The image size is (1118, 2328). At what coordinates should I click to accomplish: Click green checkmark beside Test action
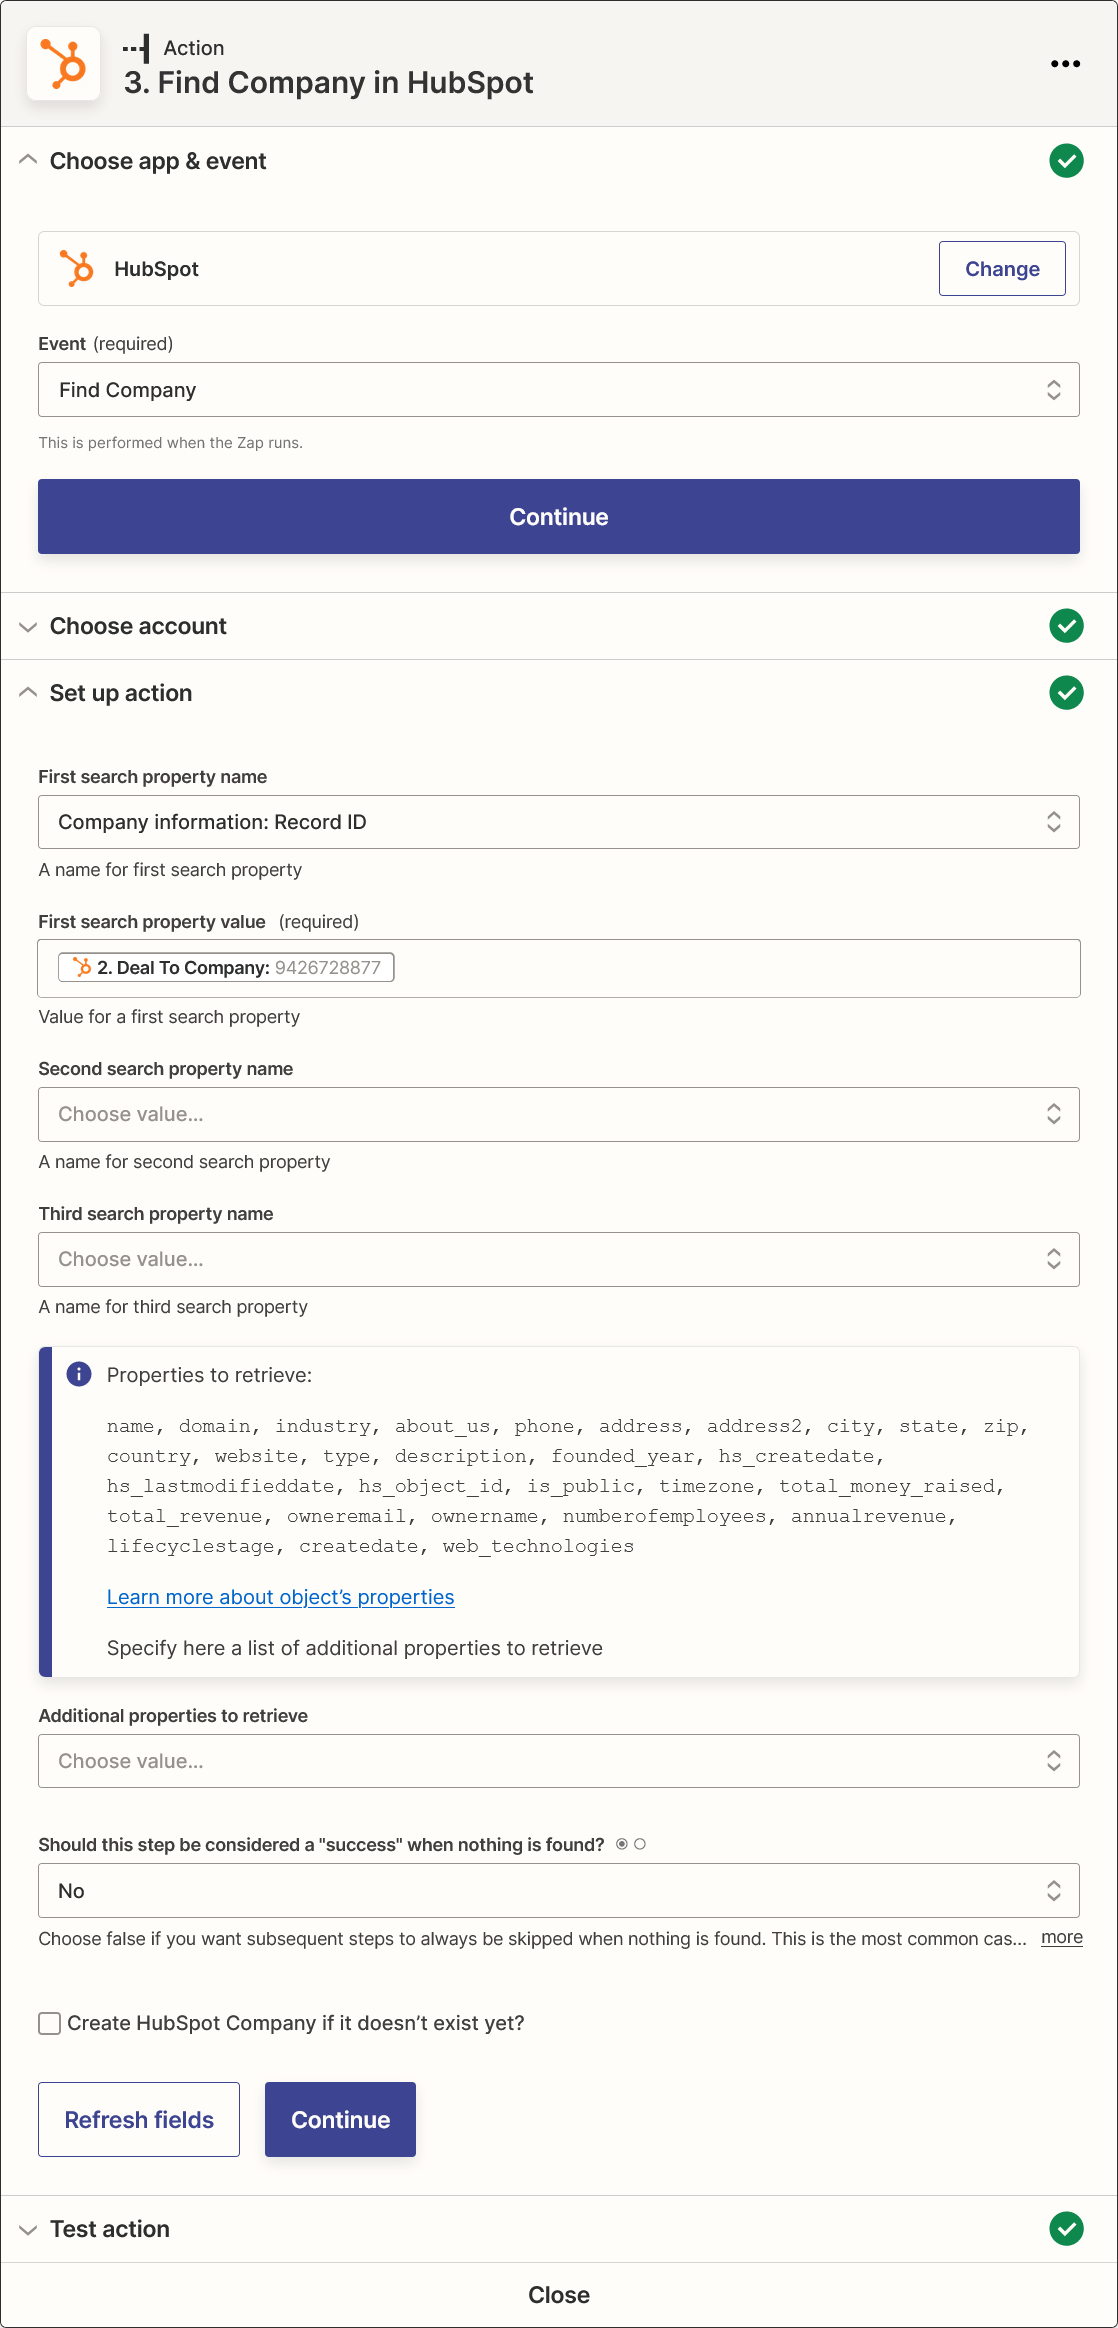[x=1066, y=2229]
